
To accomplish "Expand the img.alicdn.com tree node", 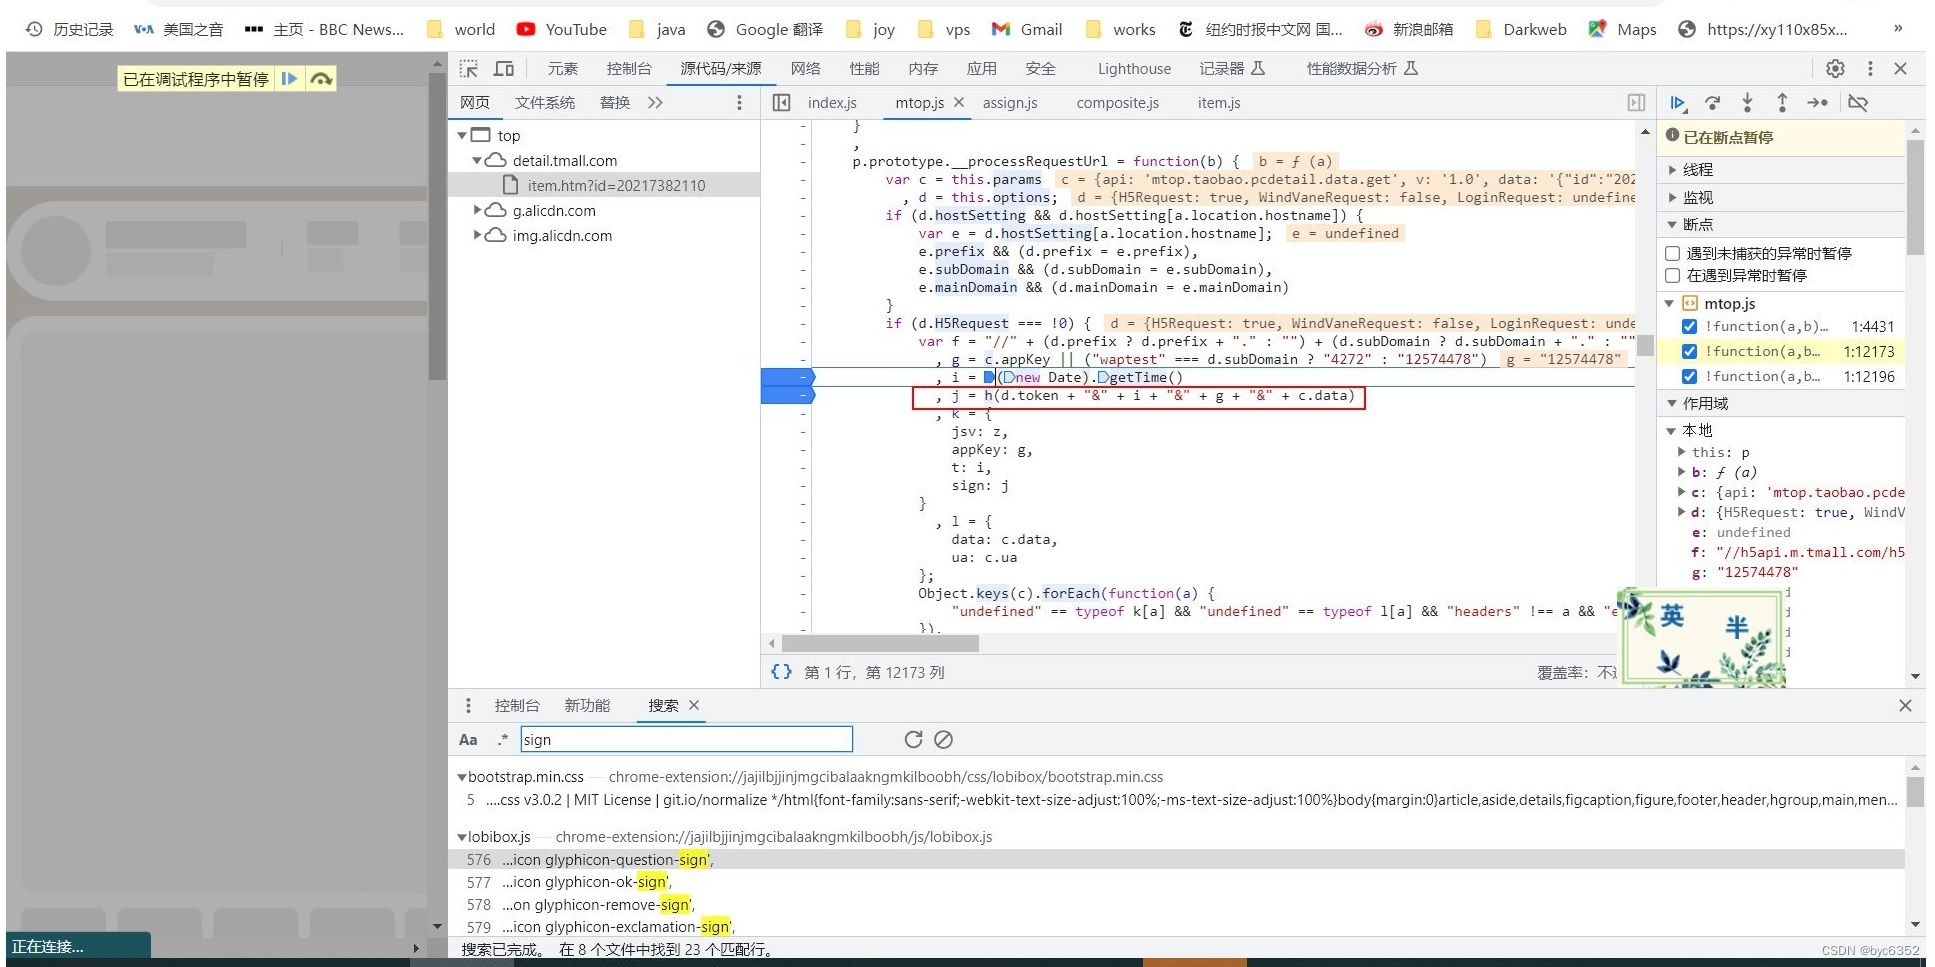I will click(x=477, y=235).
